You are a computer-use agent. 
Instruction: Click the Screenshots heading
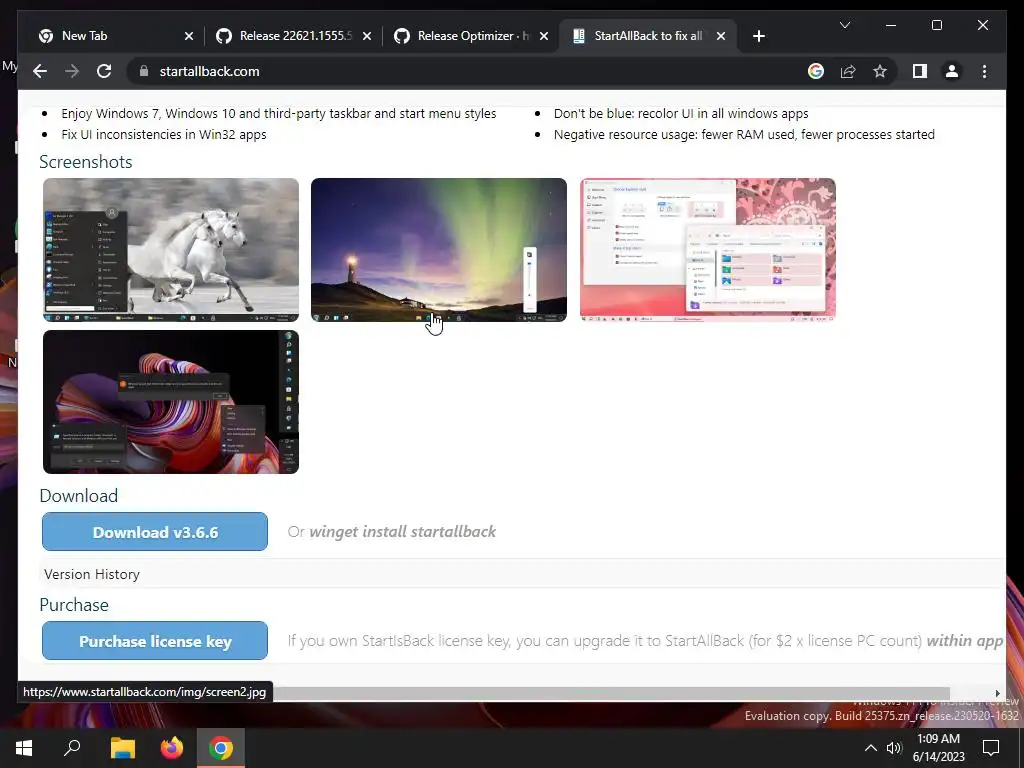[x=86, y=162]
